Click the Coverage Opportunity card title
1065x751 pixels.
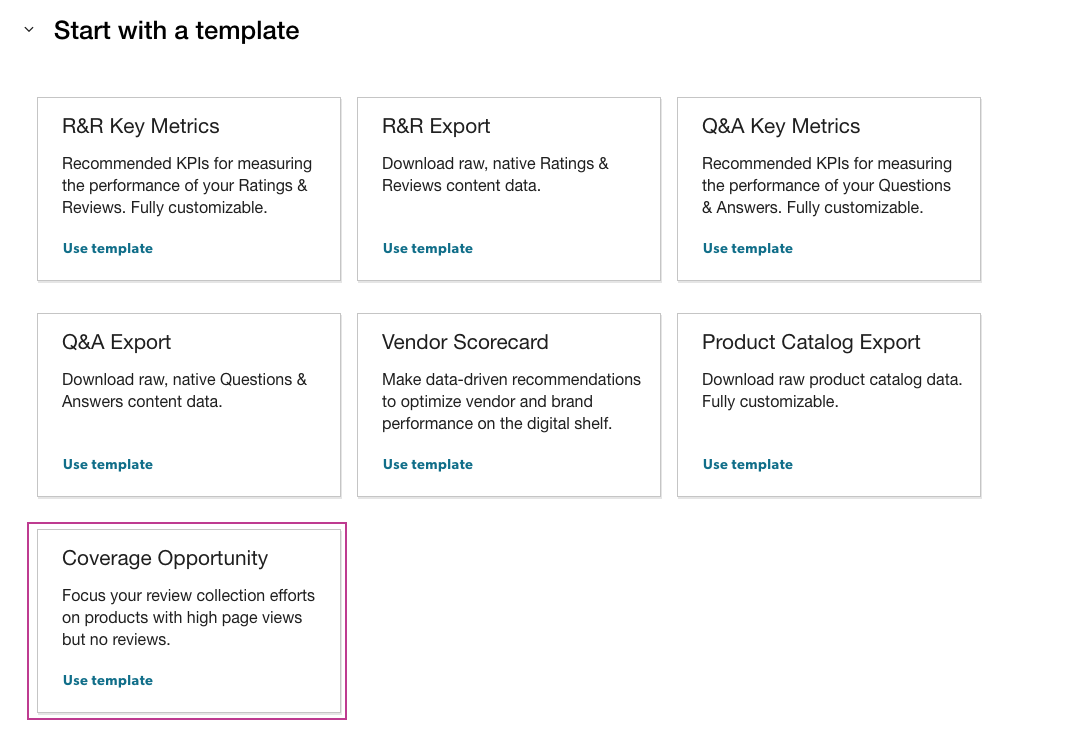point(165,558)
